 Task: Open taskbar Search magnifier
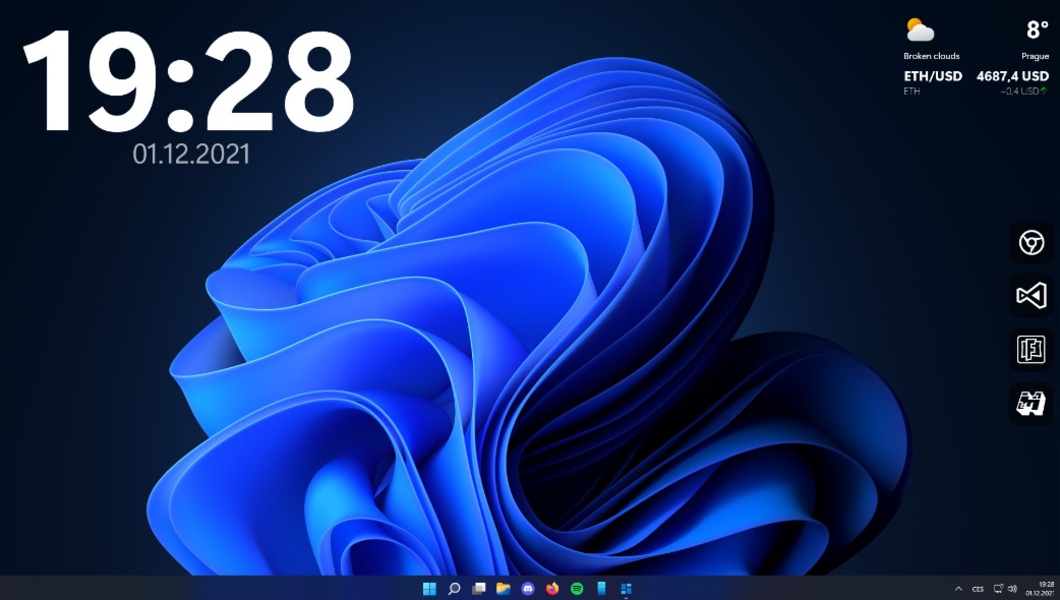coord(454,588)
